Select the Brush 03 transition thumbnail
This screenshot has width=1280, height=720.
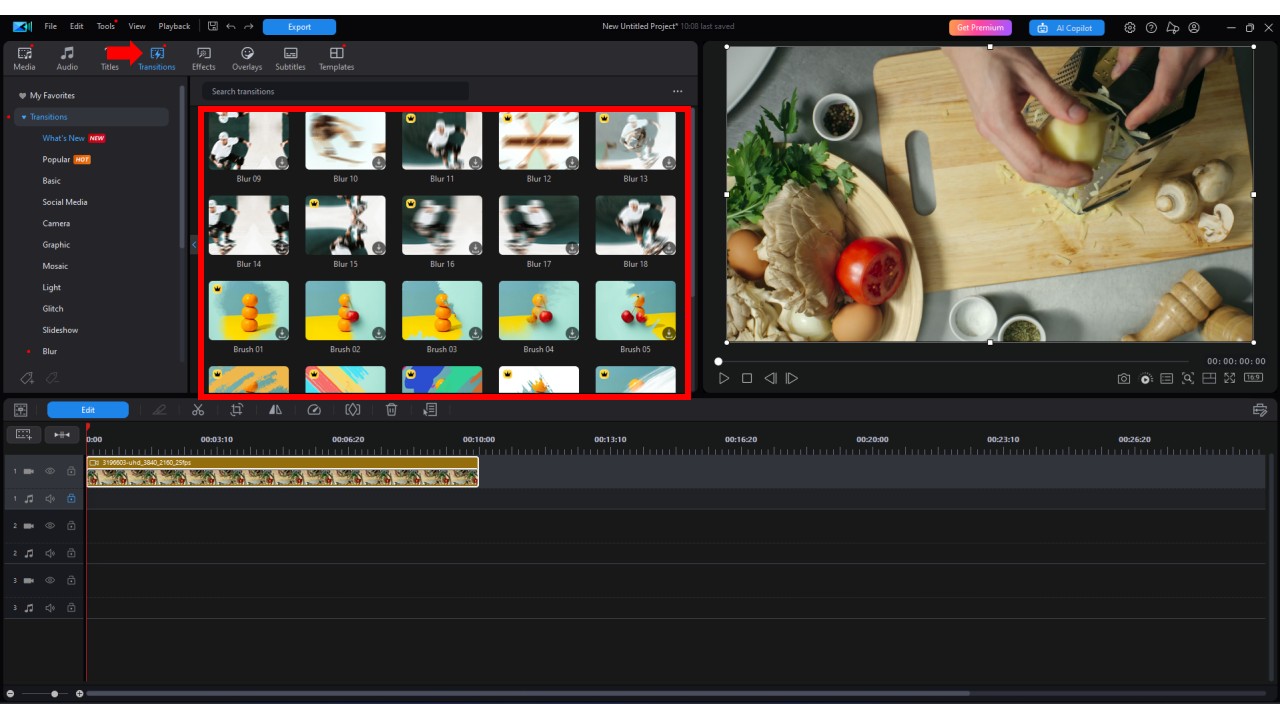pos(442,311)
